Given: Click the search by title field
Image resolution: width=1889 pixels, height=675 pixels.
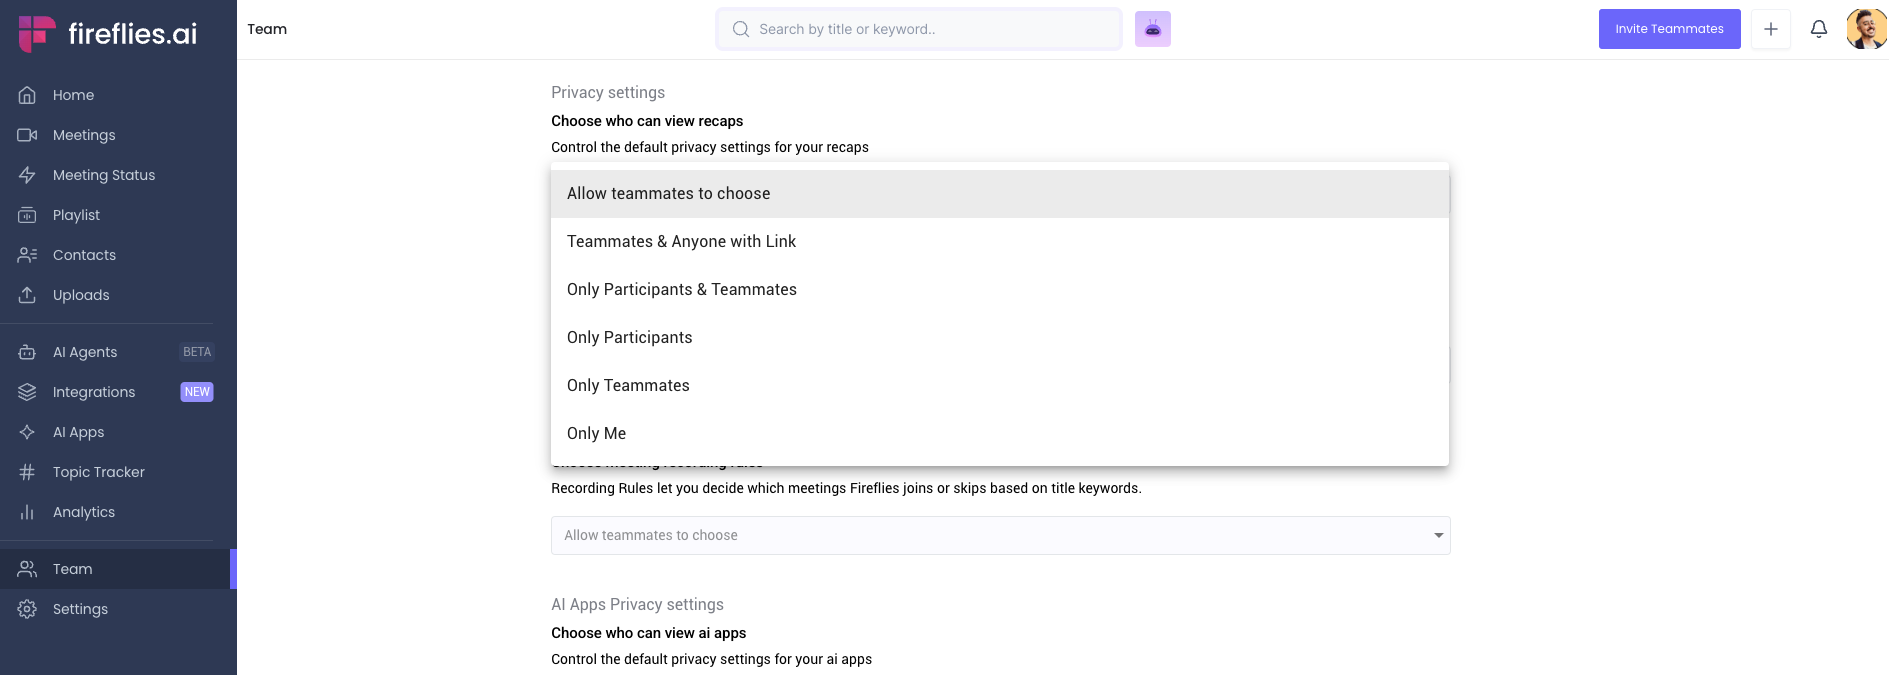Looking at the screenshot, I should point(919,29).
